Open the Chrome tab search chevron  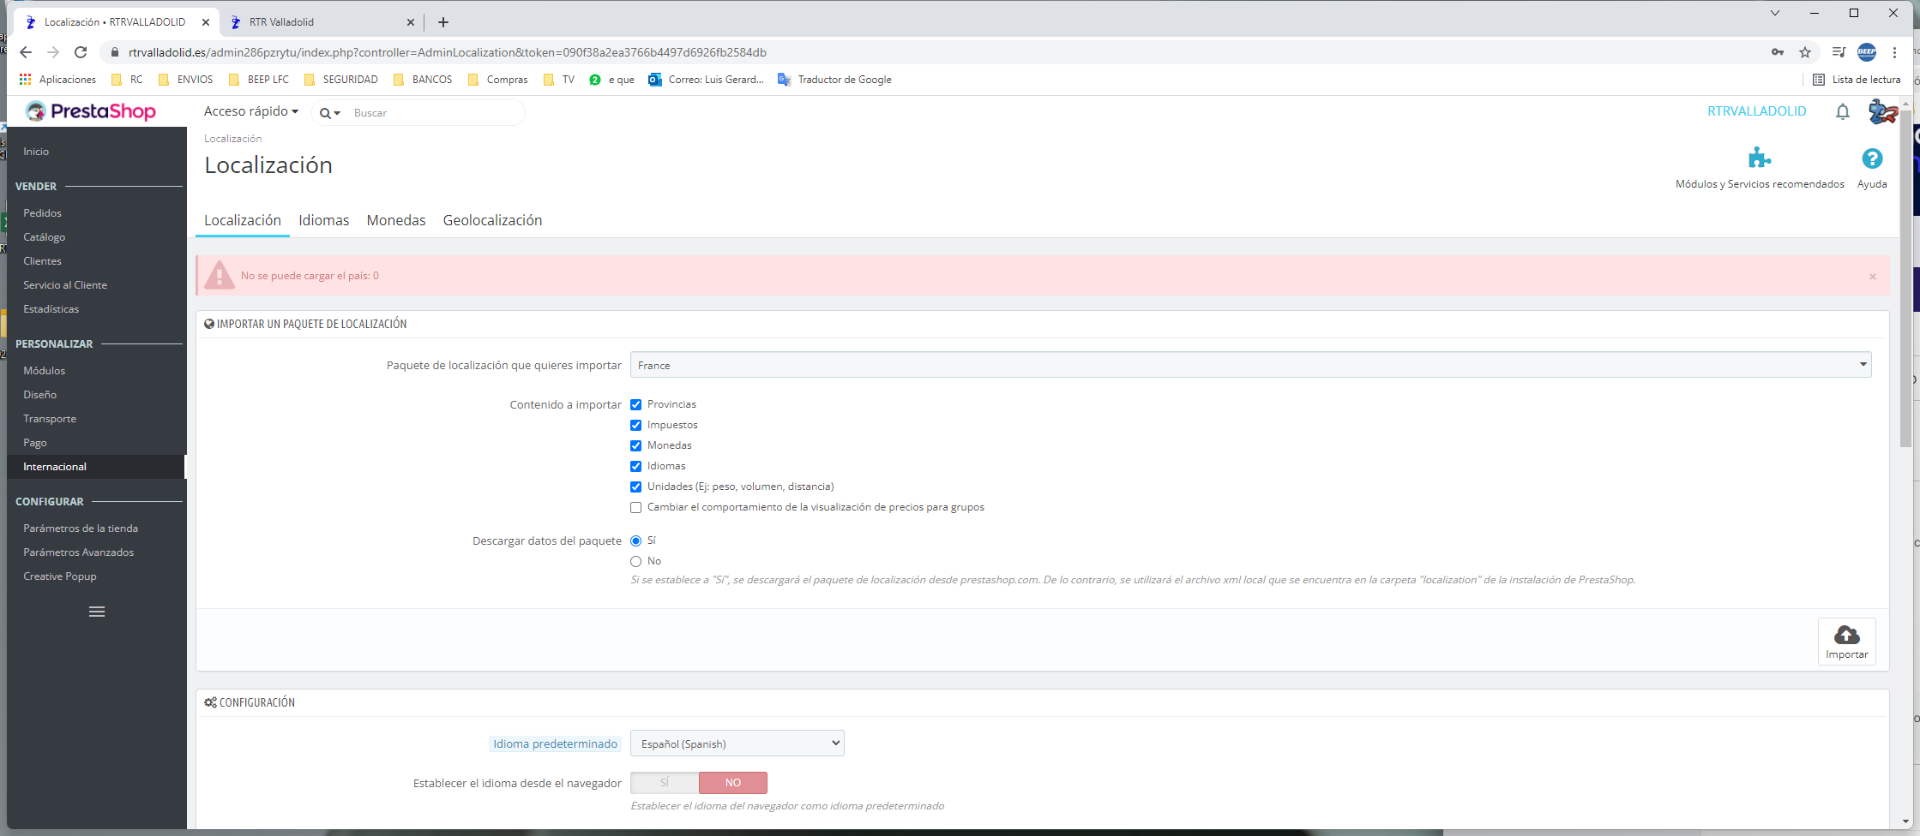pyautogui.click(x=1774, y=13)
